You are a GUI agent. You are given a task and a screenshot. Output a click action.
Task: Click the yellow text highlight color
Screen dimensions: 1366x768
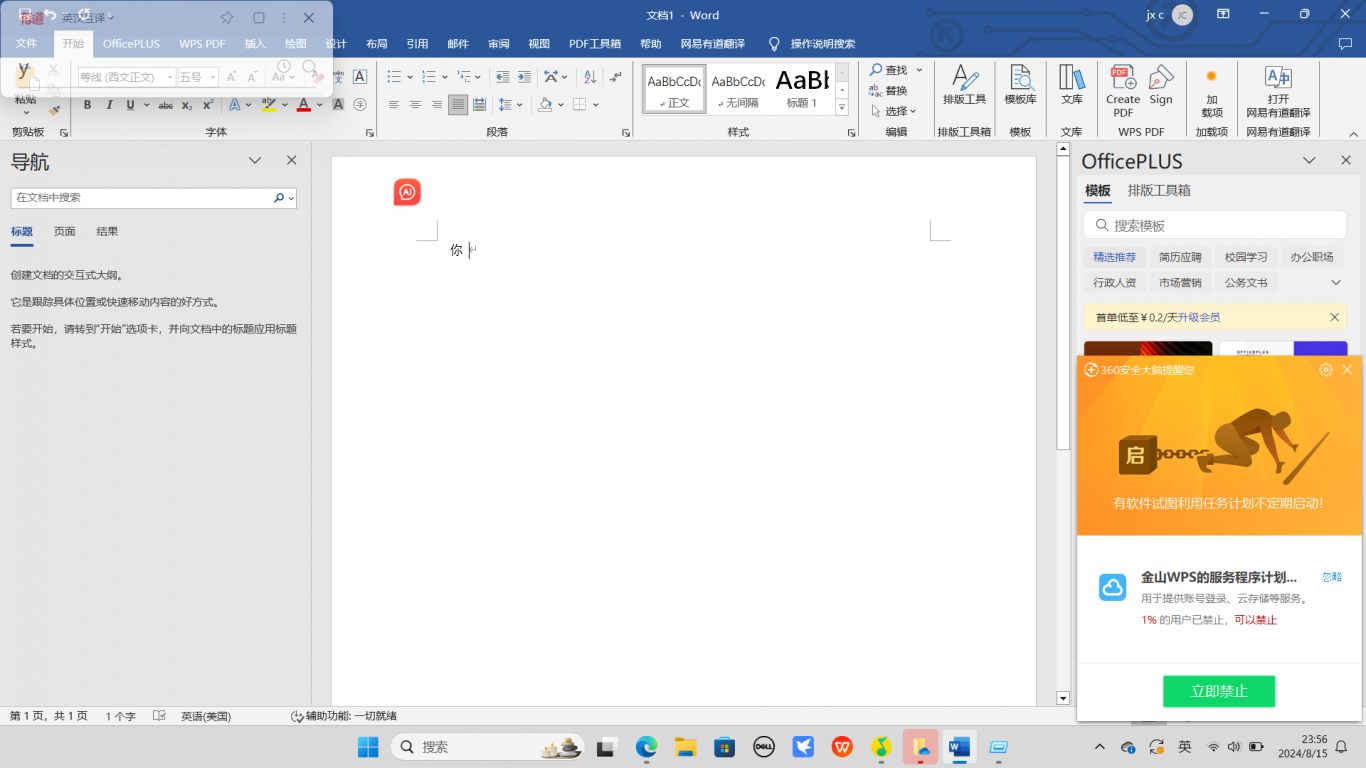pos(268,105)
